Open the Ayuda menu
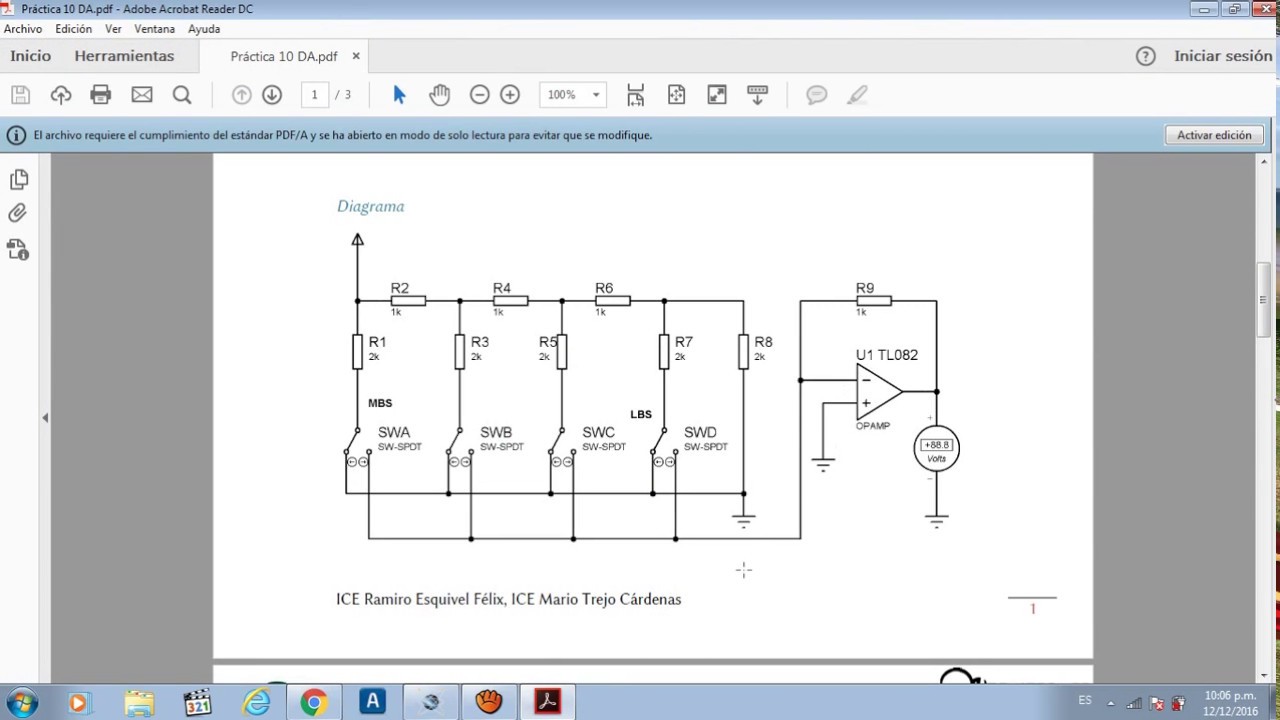The height and width of the screenshot is (720, 1280). pyautogui.click(x=204, y=29)
